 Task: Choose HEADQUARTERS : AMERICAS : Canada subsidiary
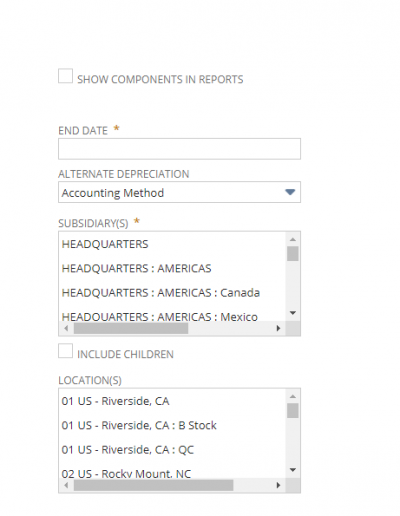click(x=172, y=293)
